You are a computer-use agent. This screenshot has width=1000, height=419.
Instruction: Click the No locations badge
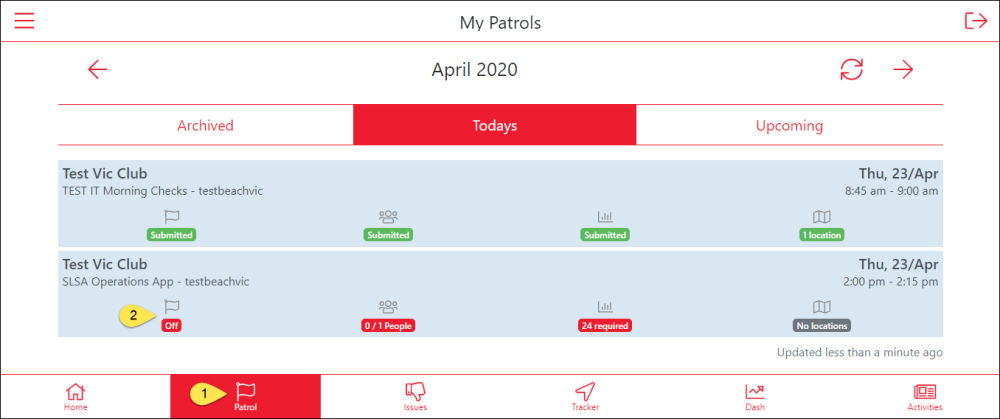(821, 325)
